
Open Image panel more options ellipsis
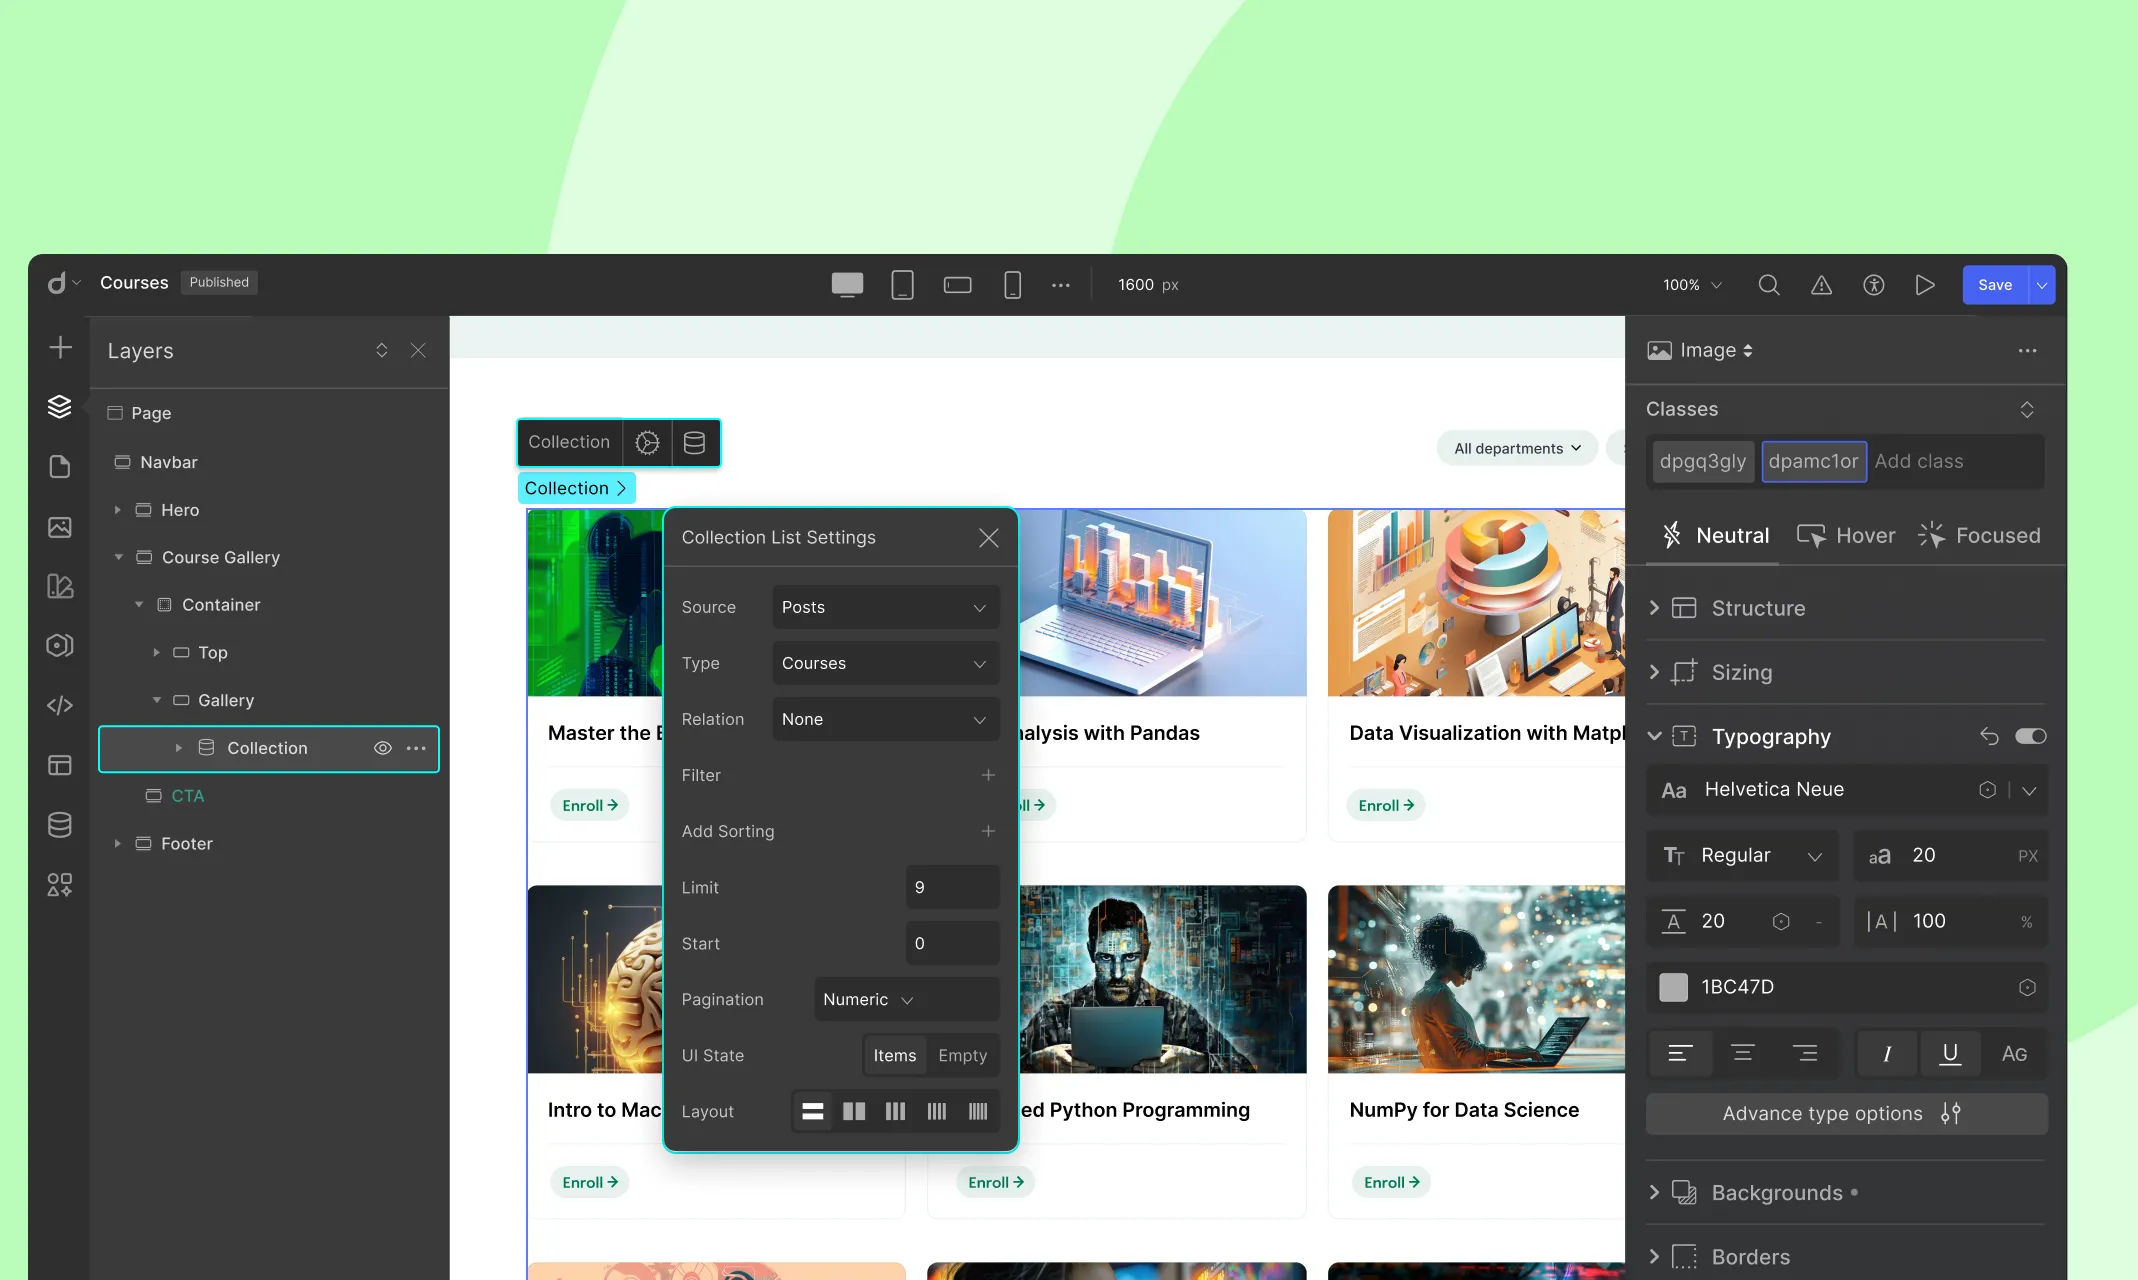tap(2027, 350)
